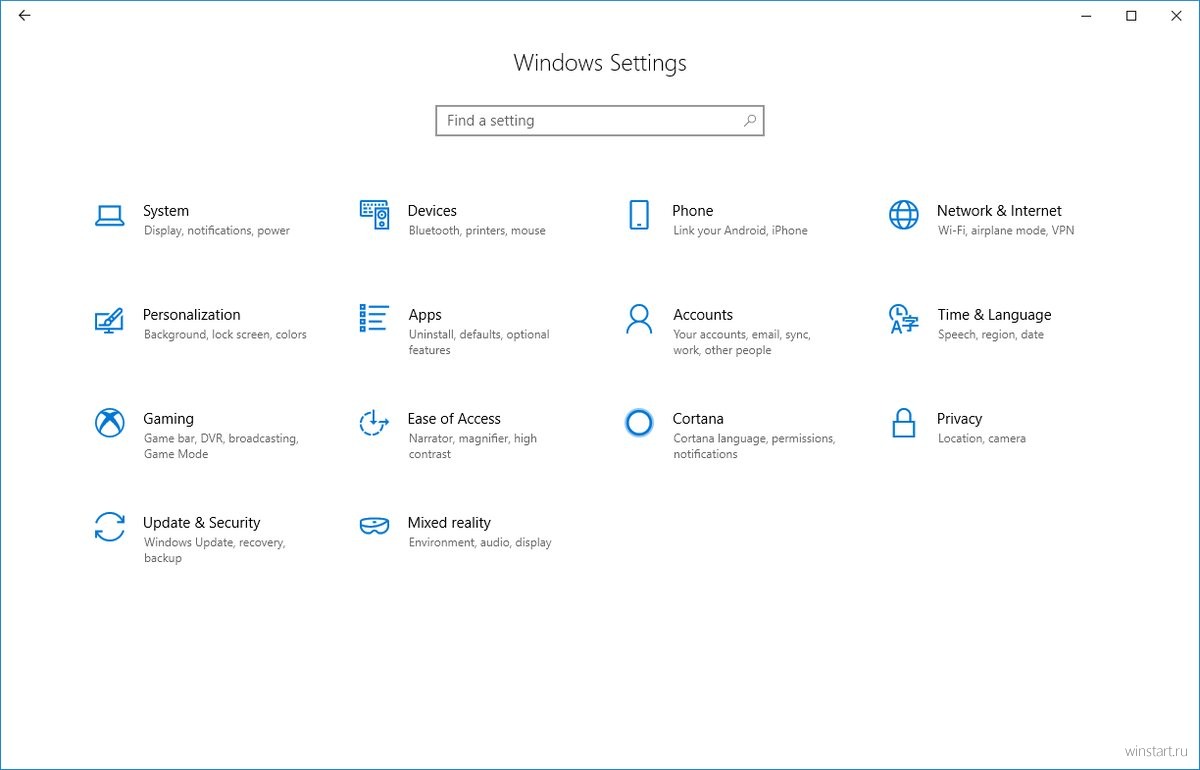1200x770 pixels.
Task: Click the System laptop icon
Action: pyautogui.click(x=109, y=215)
